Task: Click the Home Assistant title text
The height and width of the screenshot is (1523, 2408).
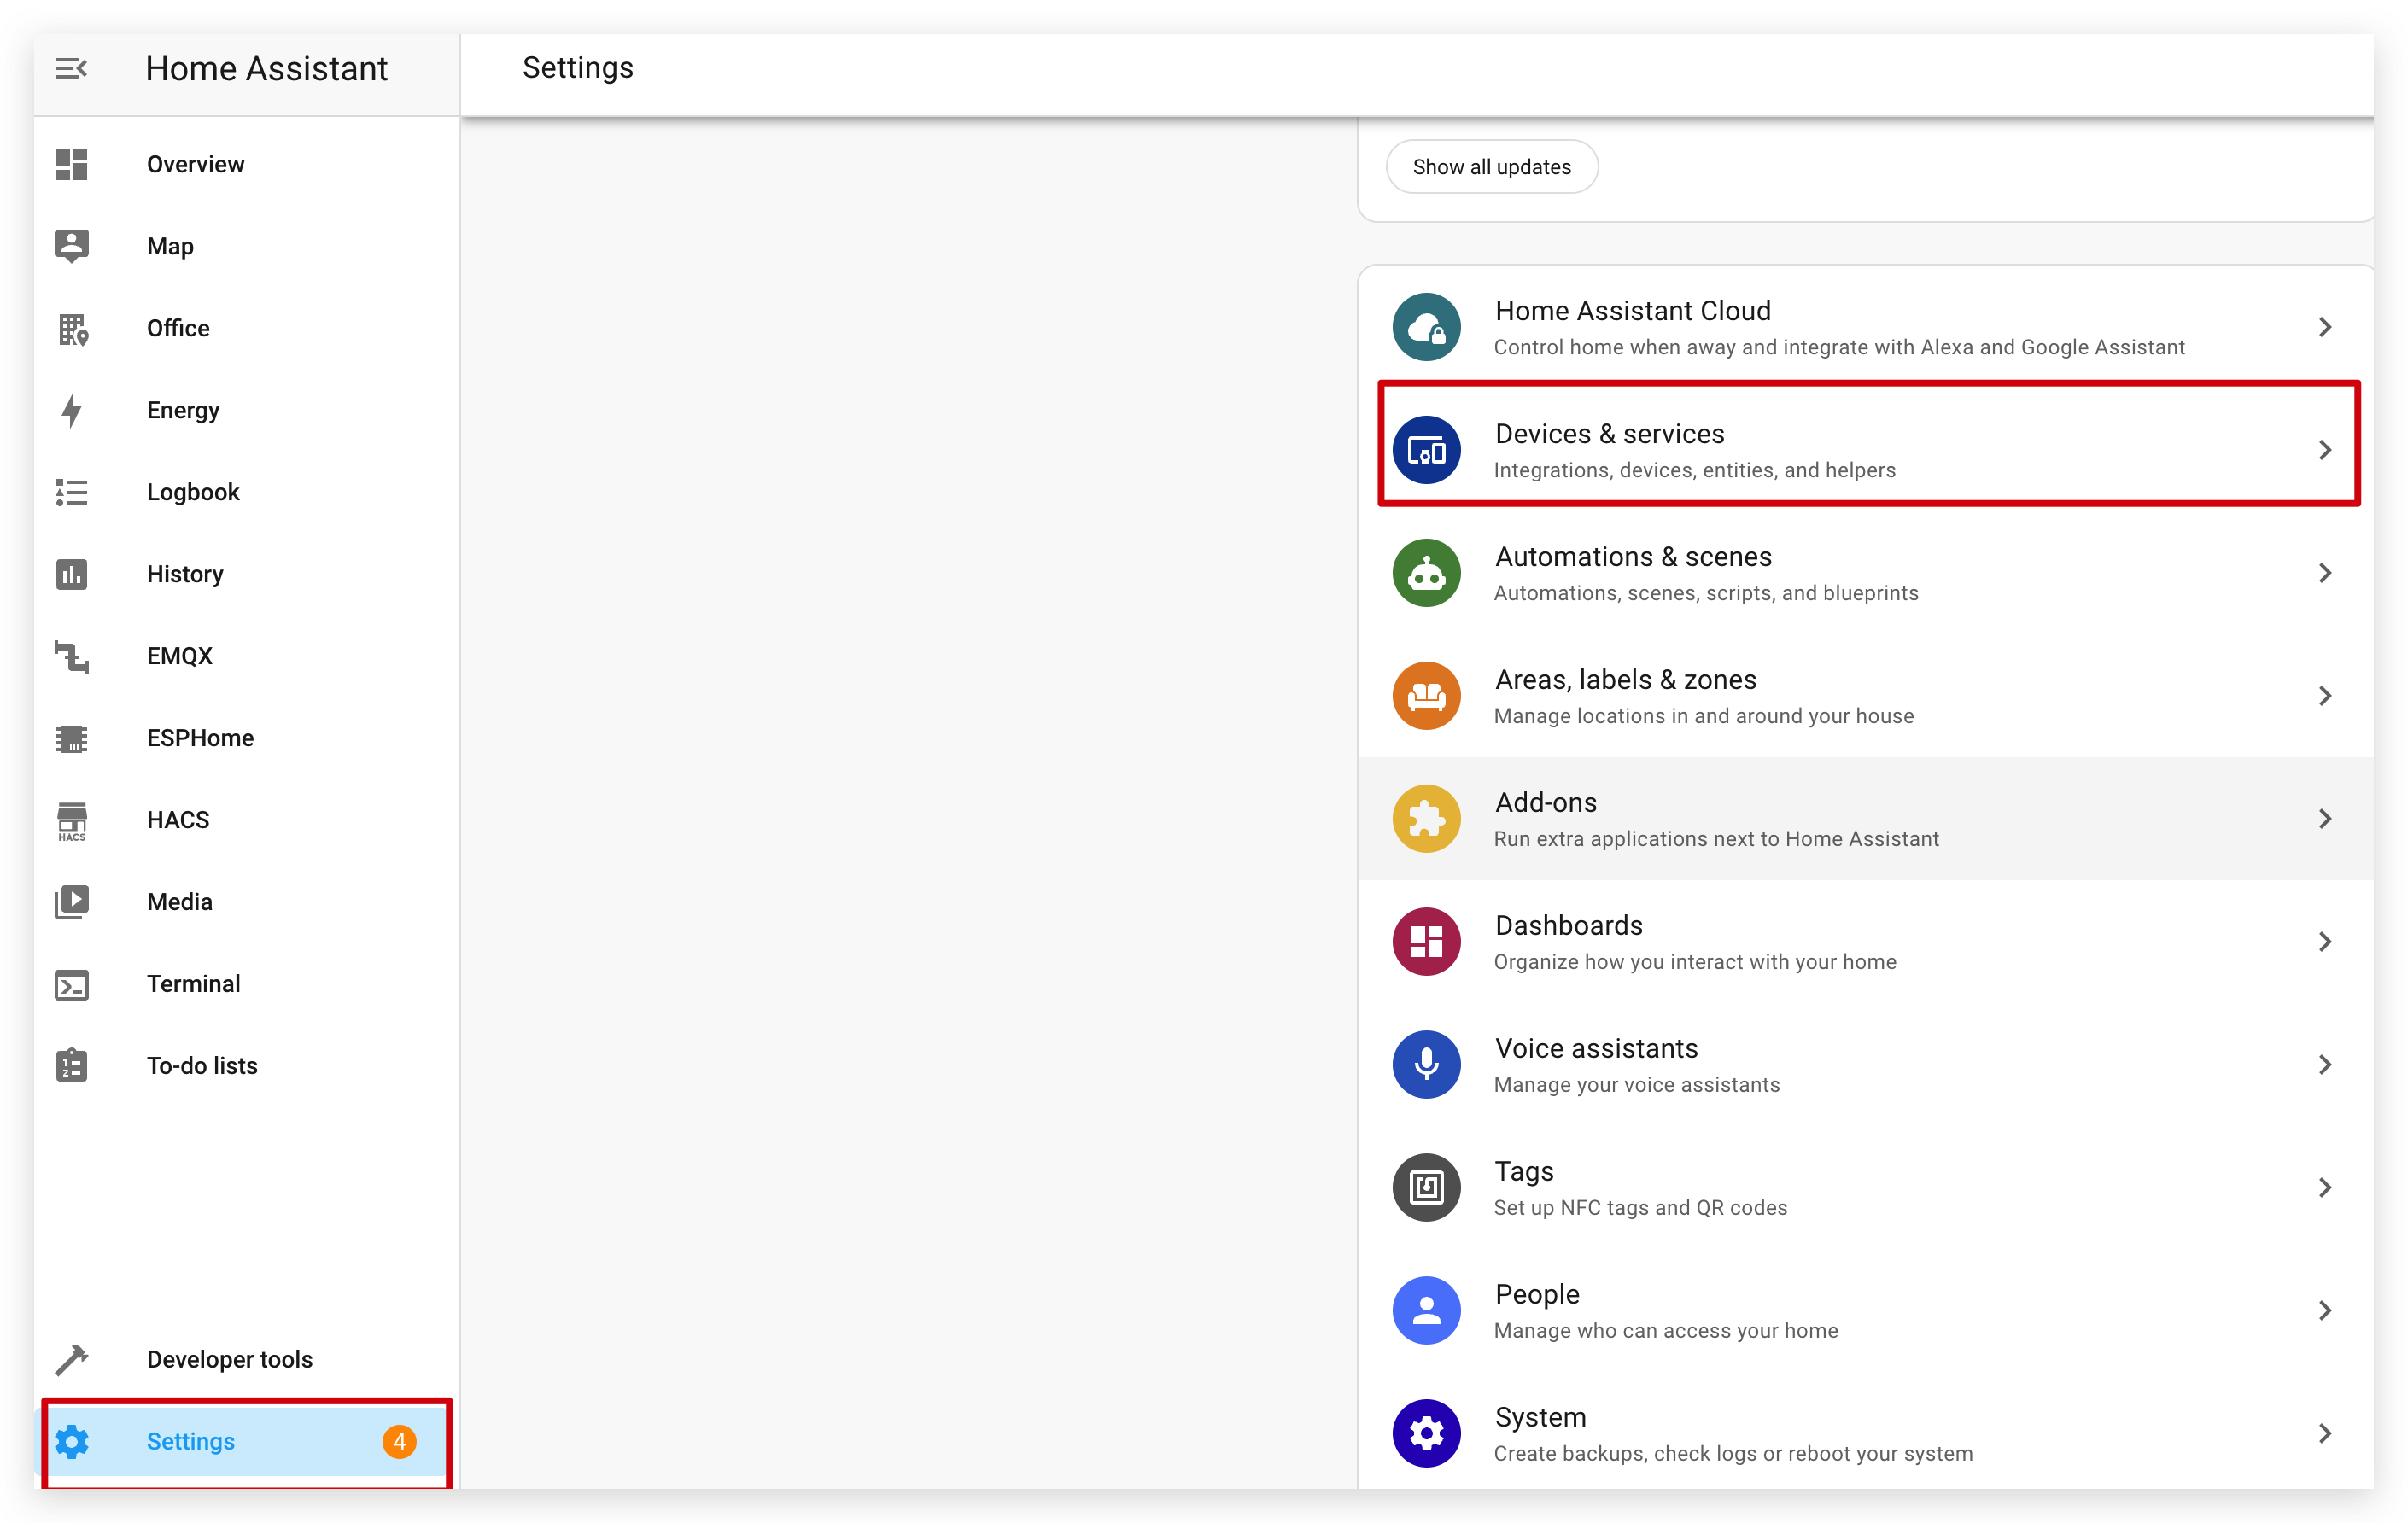Action: [x=266, y=68]
